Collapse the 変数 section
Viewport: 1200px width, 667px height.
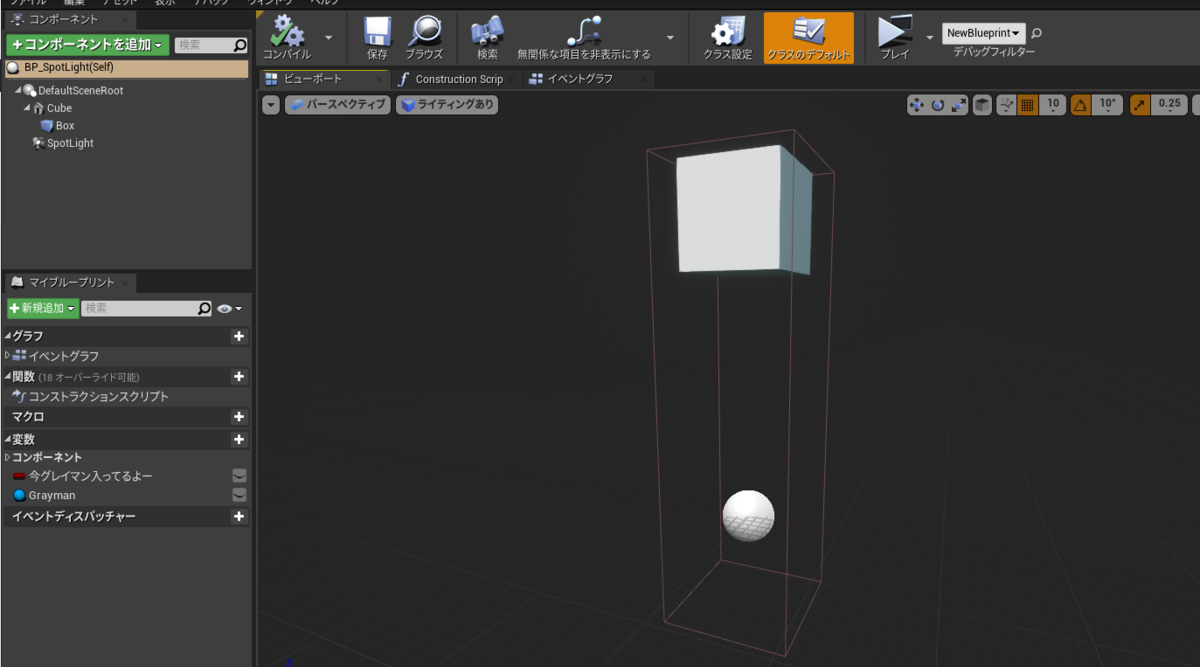tap(8, 439)
